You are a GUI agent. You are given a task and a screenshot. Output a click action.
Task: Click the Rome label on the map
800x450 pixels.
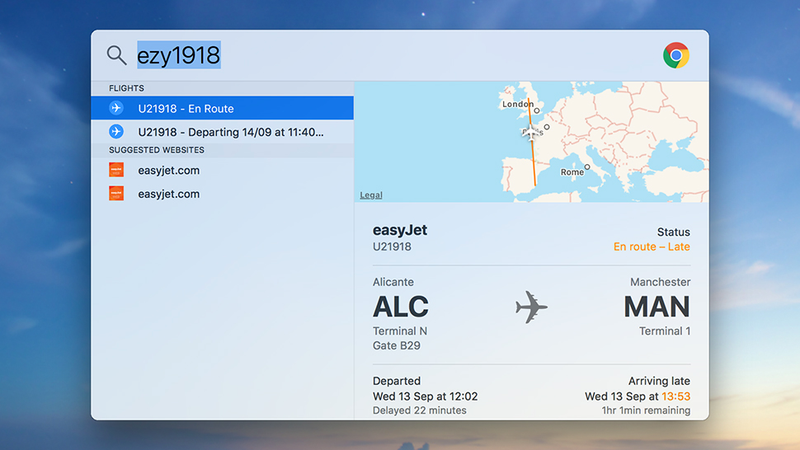(572, 172)
